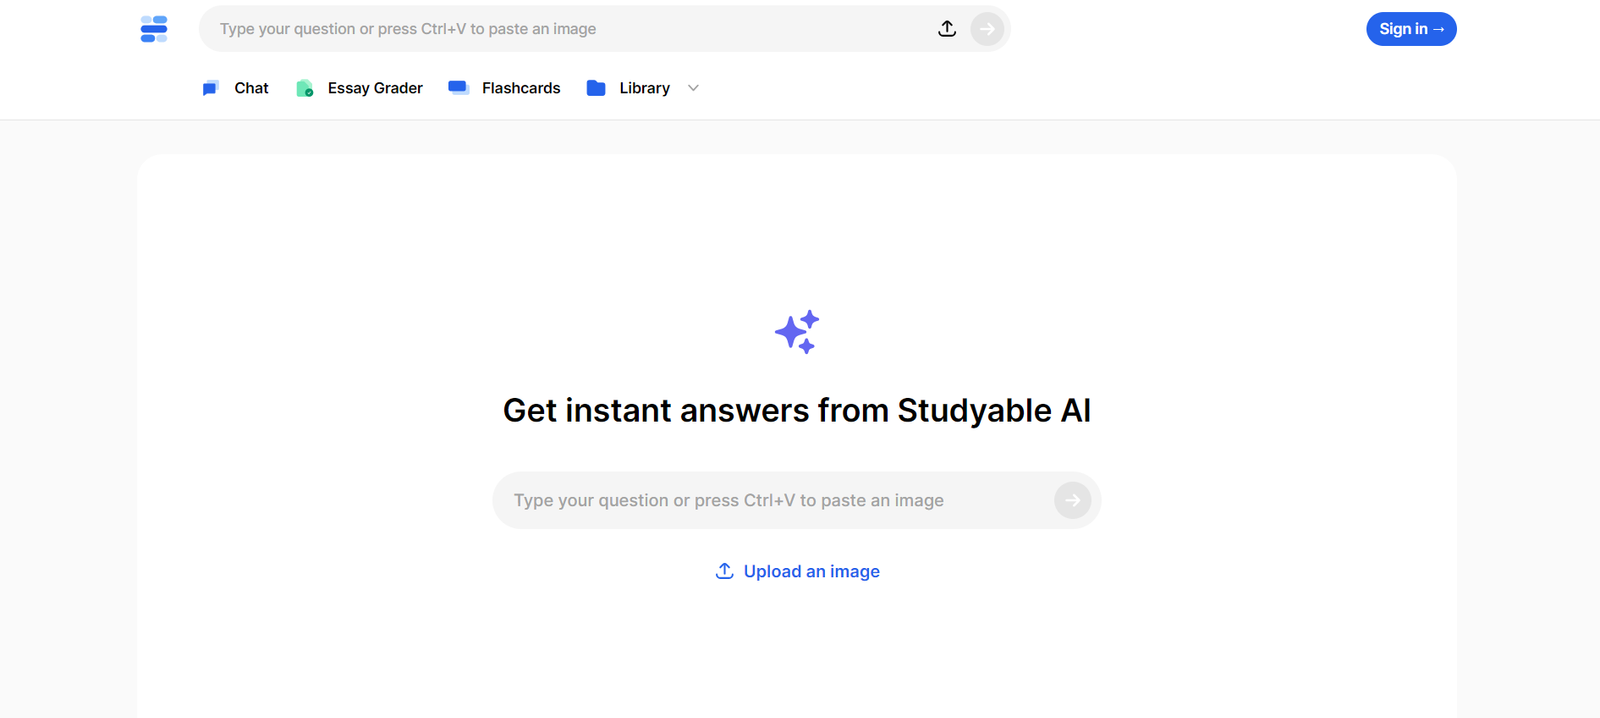Open the Chat text label in navigation
This screenshot has width=1600, height=718.
pyautogui.click(x=251, y=88)
